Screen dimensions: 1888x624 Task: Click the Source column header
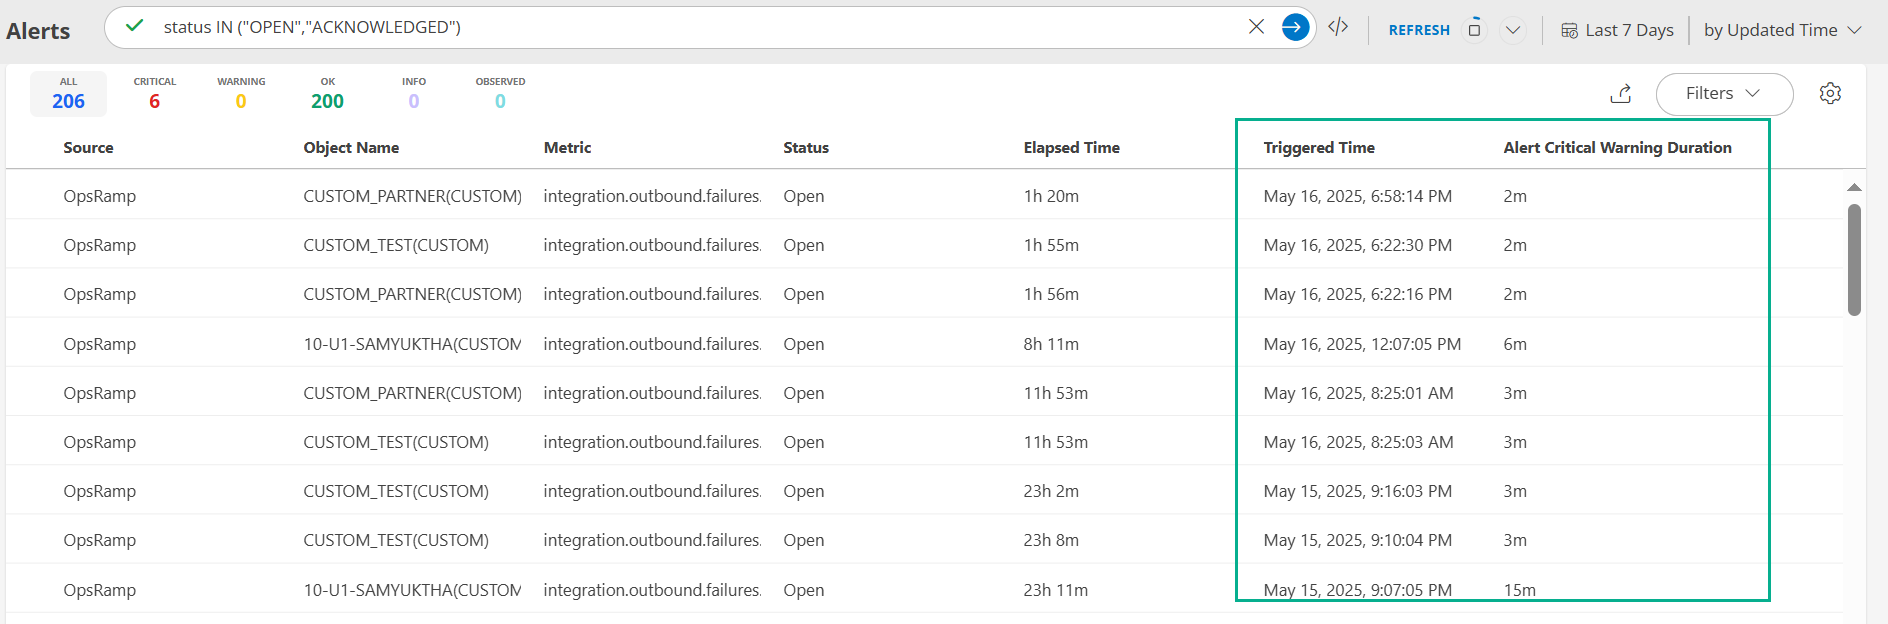click(x=88, y=147)
